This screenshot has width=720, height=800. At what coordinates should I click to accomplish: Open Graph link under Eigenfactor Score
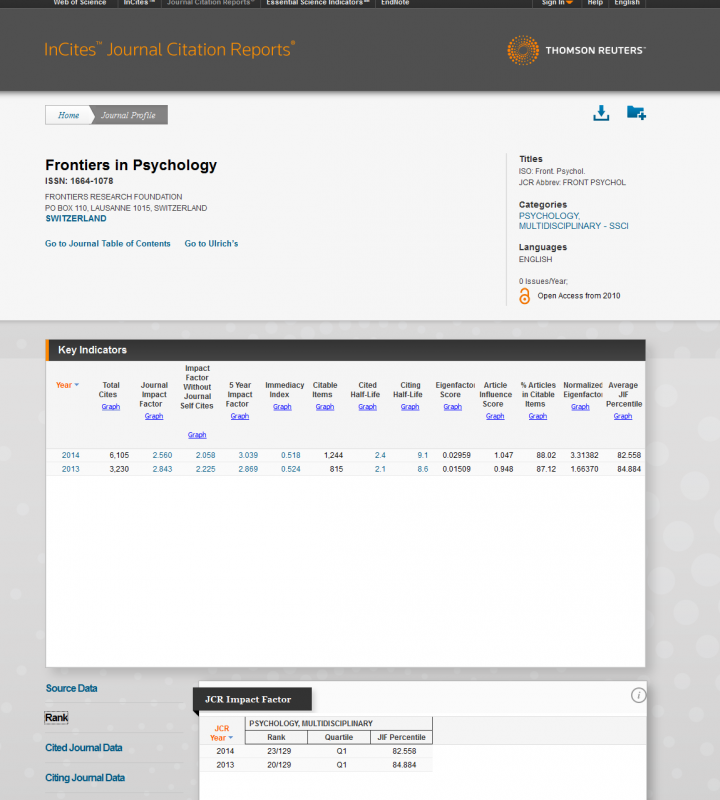[453, 407]
